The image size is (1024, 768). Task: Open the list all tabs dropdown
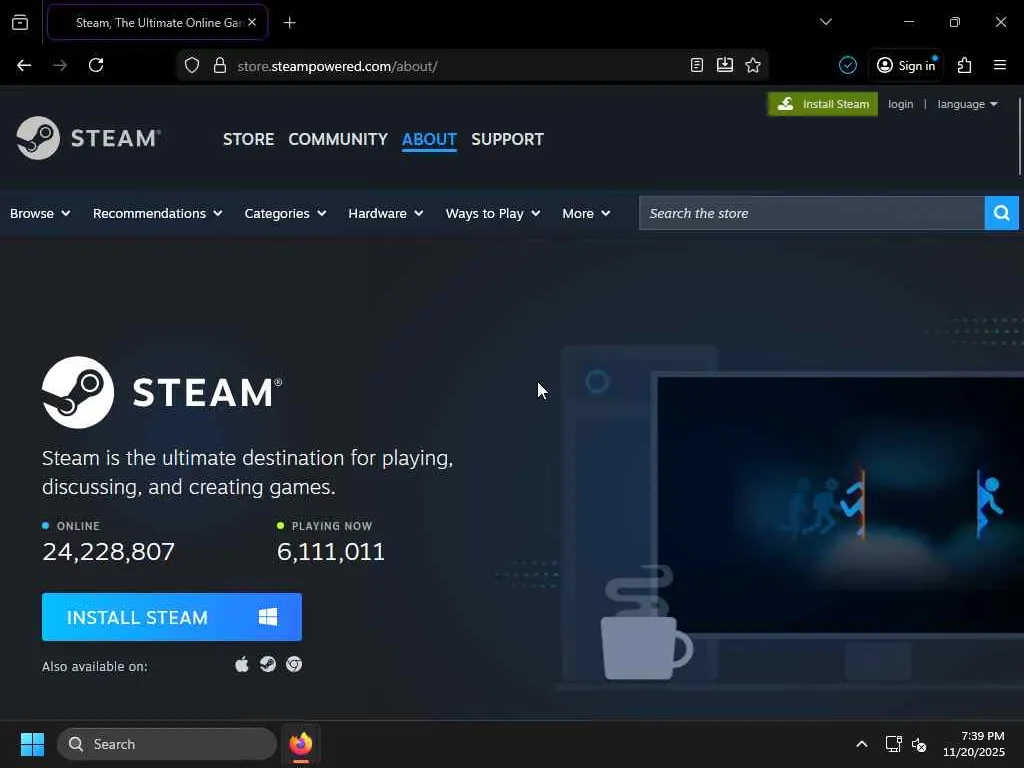(825, 22)
